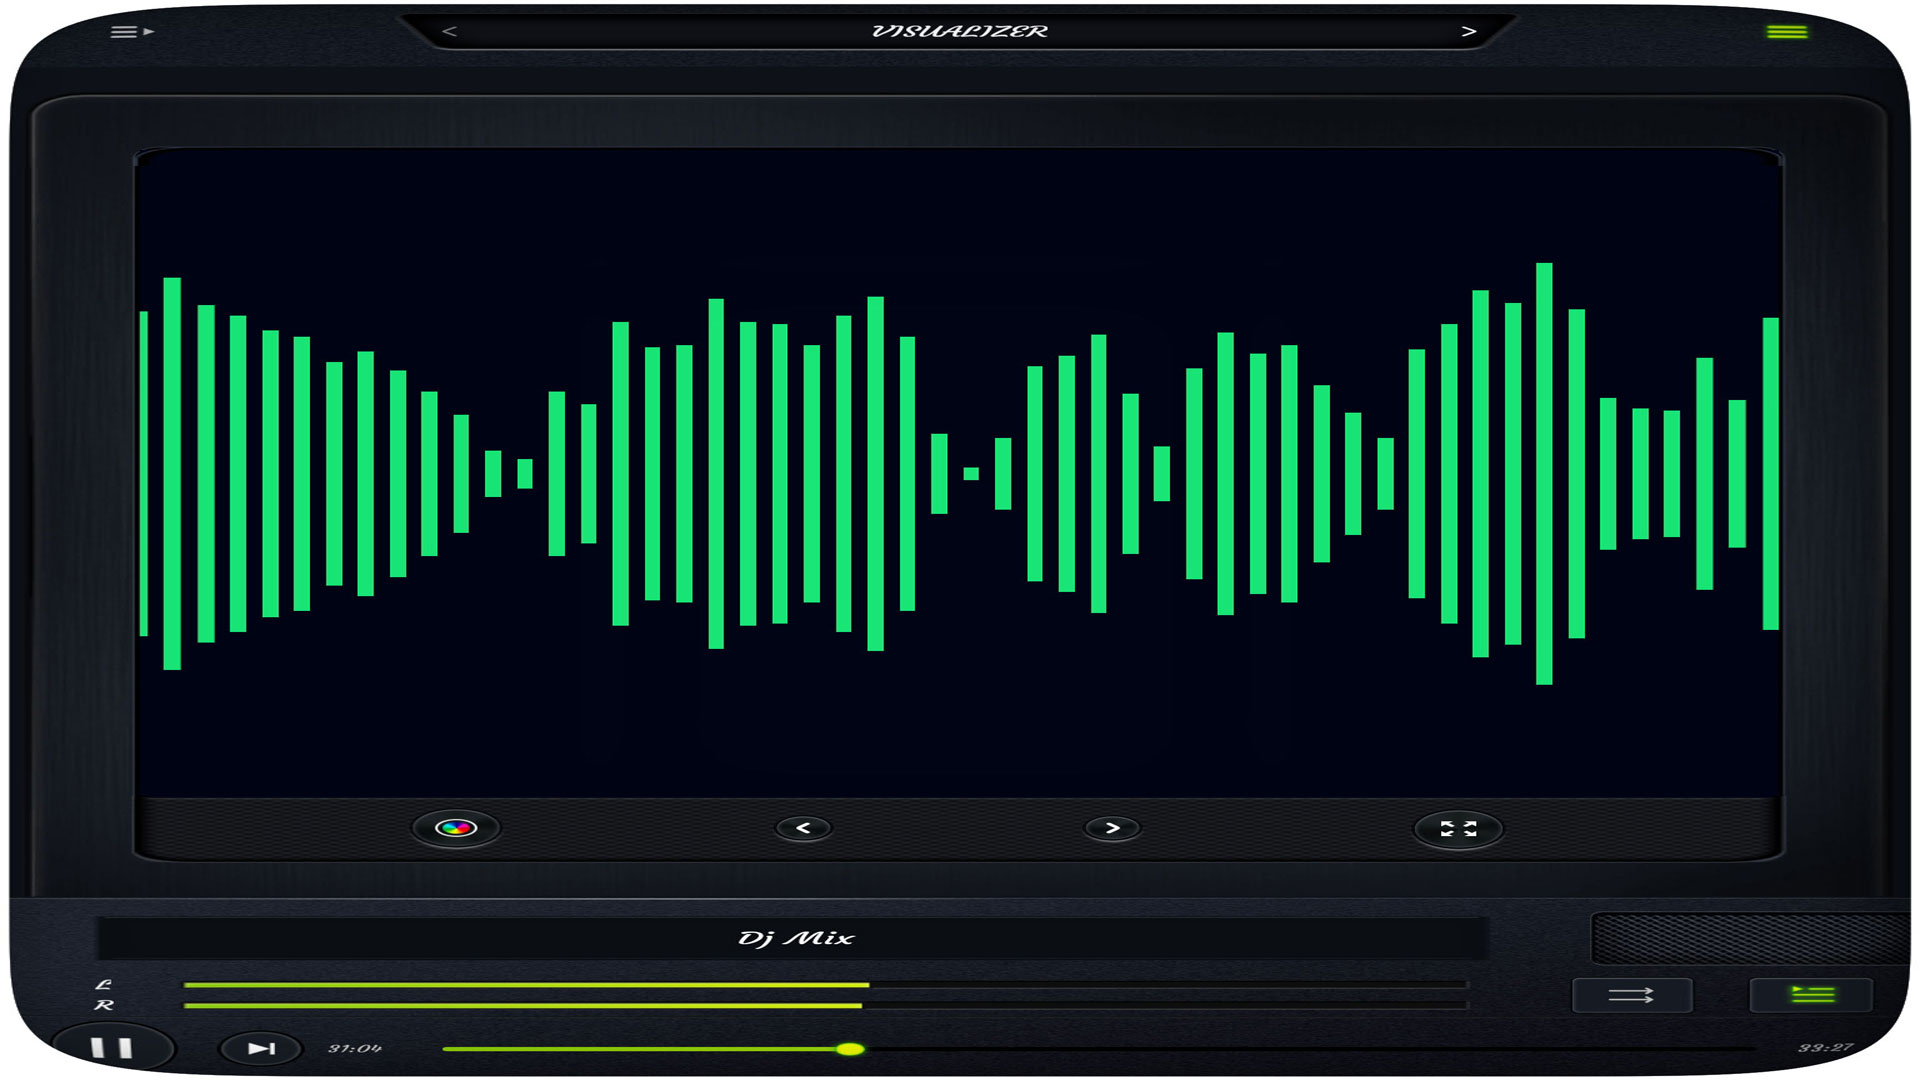Screen dimensions: 1920x1080
Task: Click the pause icon at bottom left
Action: 113,1047
